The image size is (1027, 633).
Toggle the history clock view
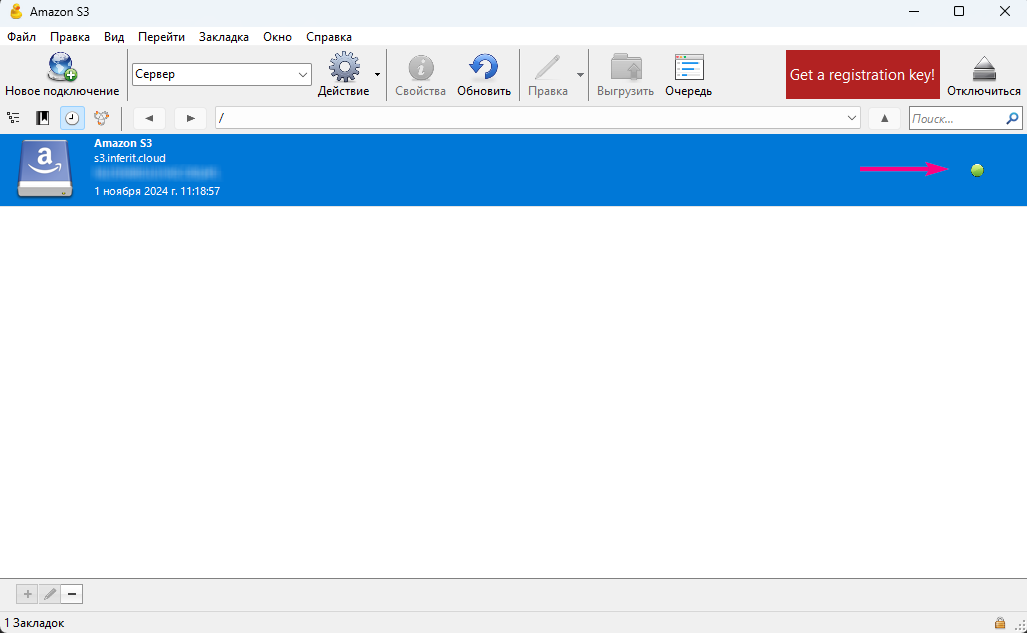72,118
